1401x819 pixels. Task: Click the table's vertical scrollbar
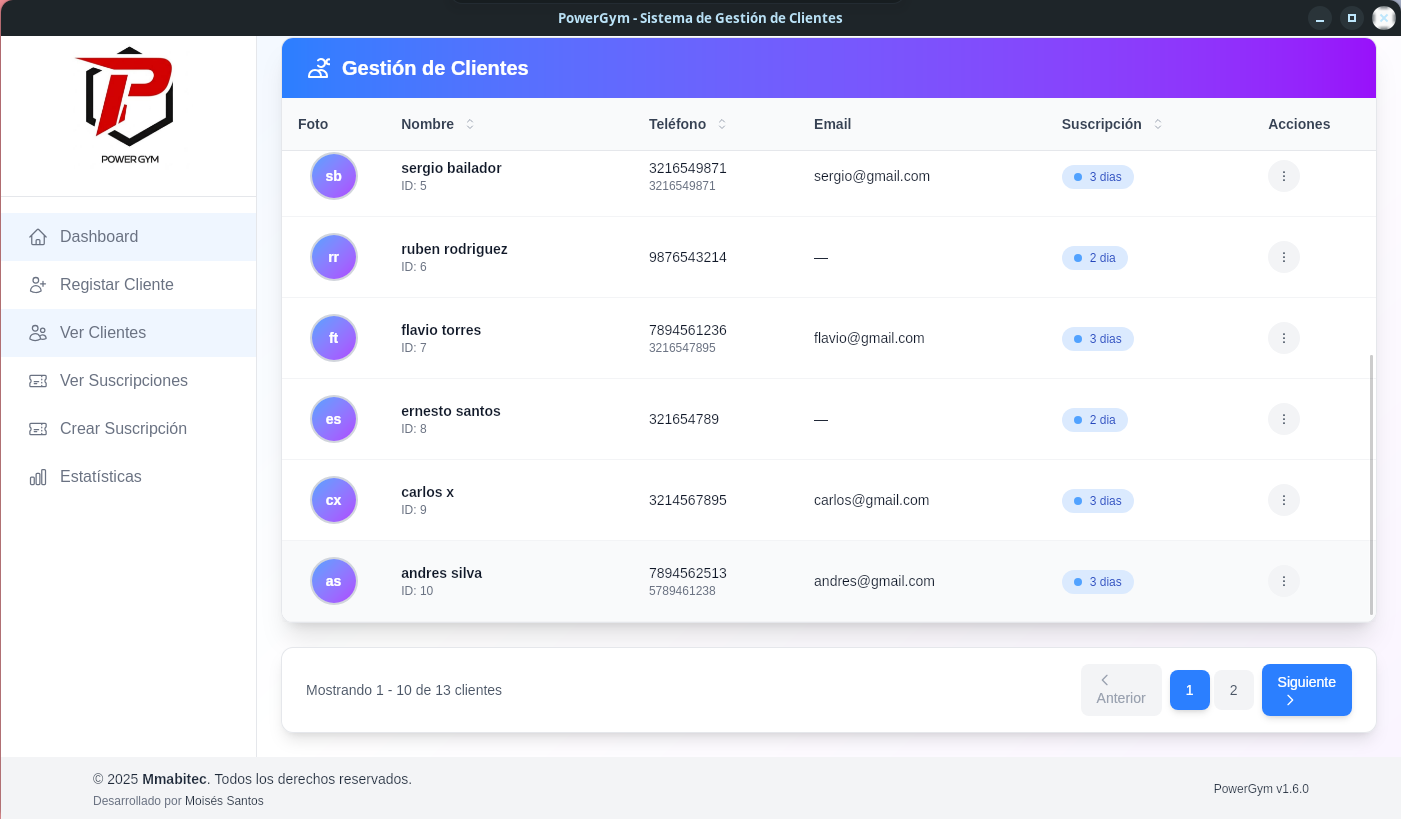pos(1371,485)
